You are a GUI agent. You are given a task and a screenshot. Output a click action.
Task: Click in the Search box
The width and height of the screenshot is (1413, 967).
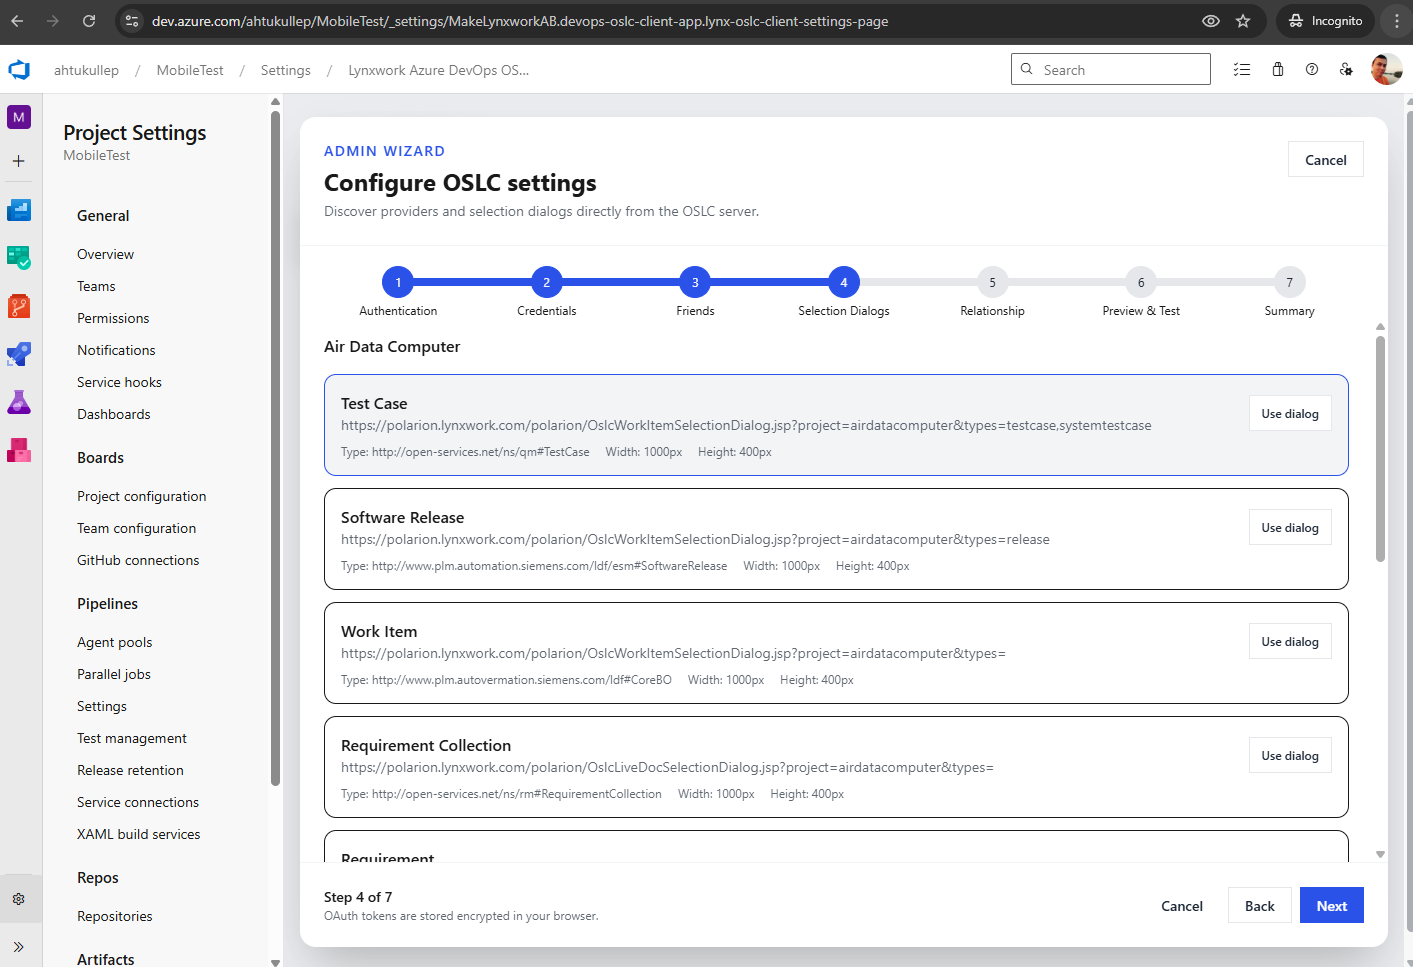1111,70
